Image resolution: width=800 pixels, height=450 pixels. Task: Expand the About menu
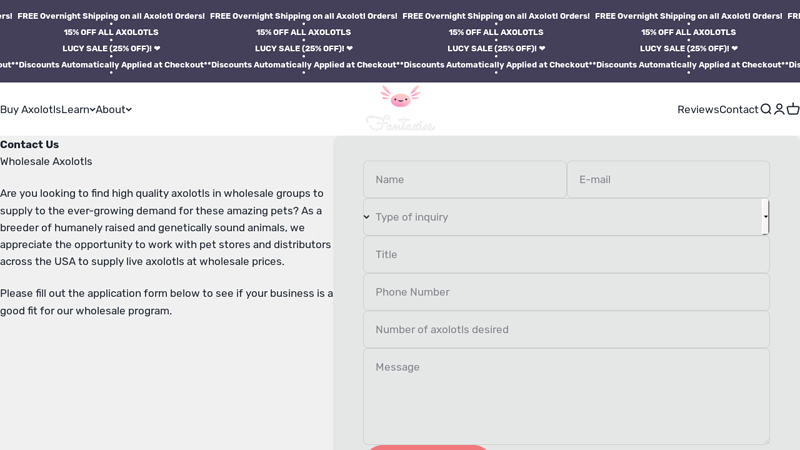(113, 109)
